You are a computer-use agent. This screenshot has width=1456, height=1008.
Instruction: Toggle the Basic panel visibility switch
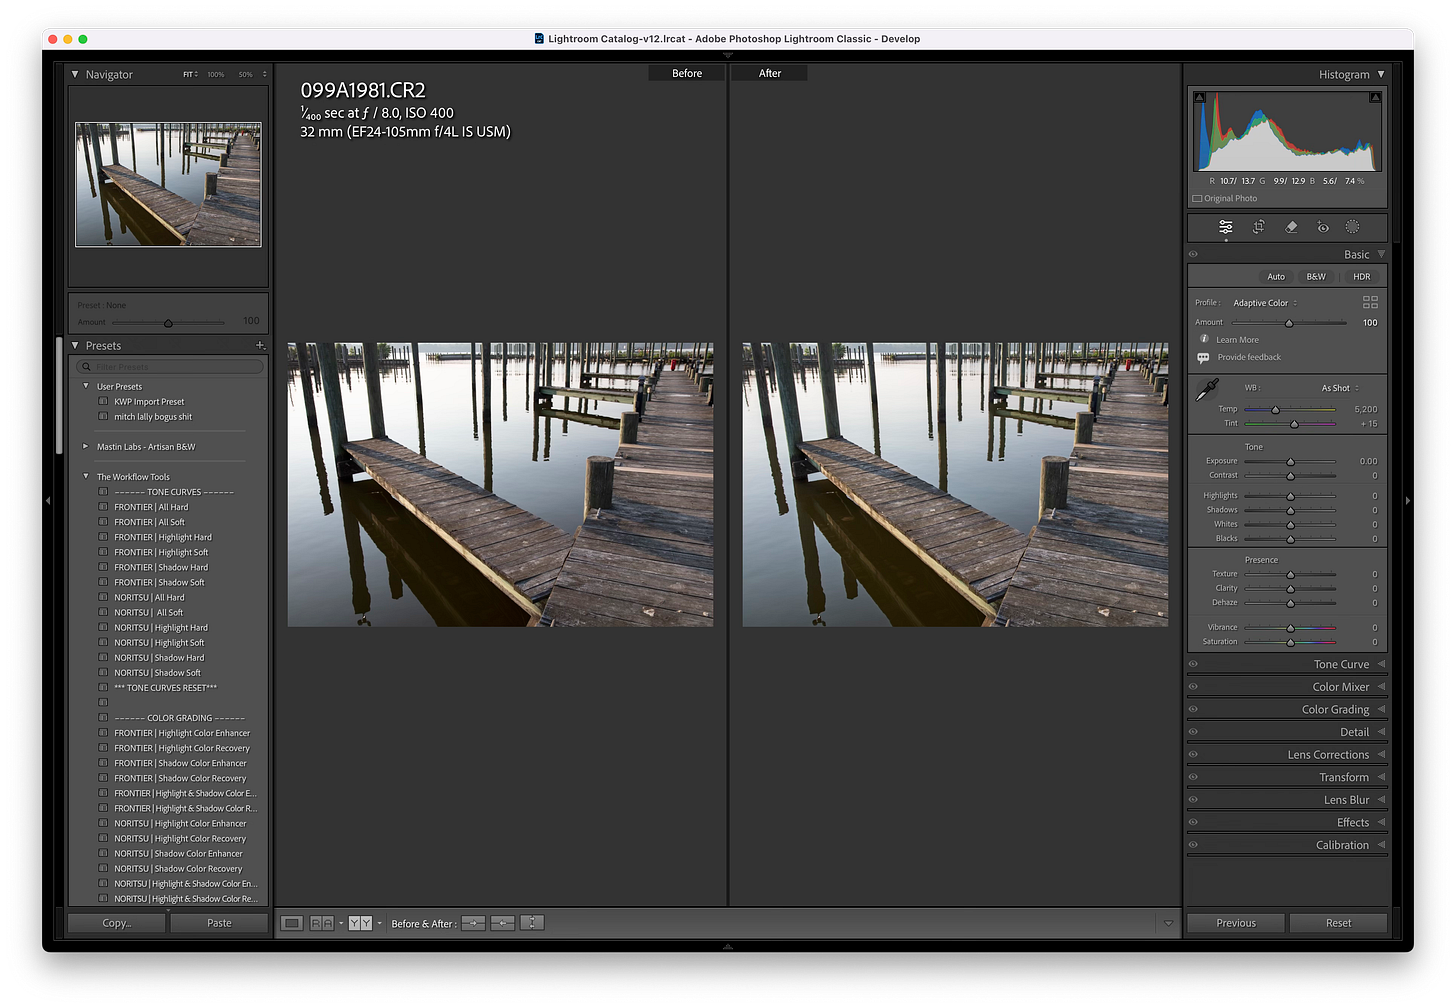1192,254
